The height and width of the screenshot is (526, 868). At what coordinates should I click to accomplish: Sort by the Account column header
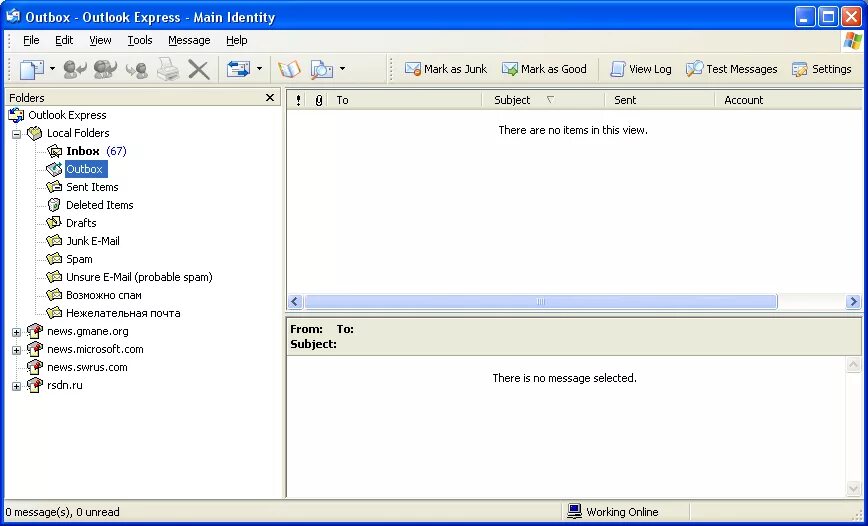[x=788, y=100]
